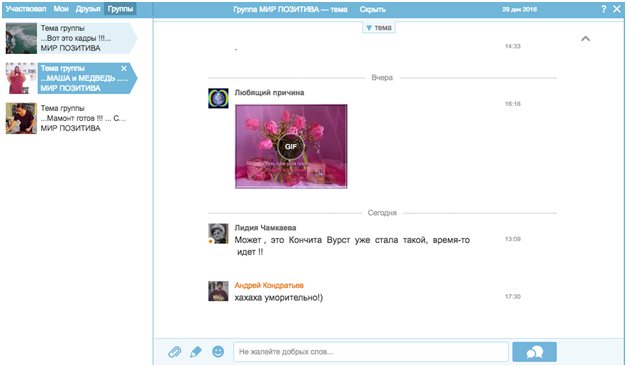This screenshot has width=627, height=367.
Task: Click the 13:09 message timestamp
Action: pos(513,239)
